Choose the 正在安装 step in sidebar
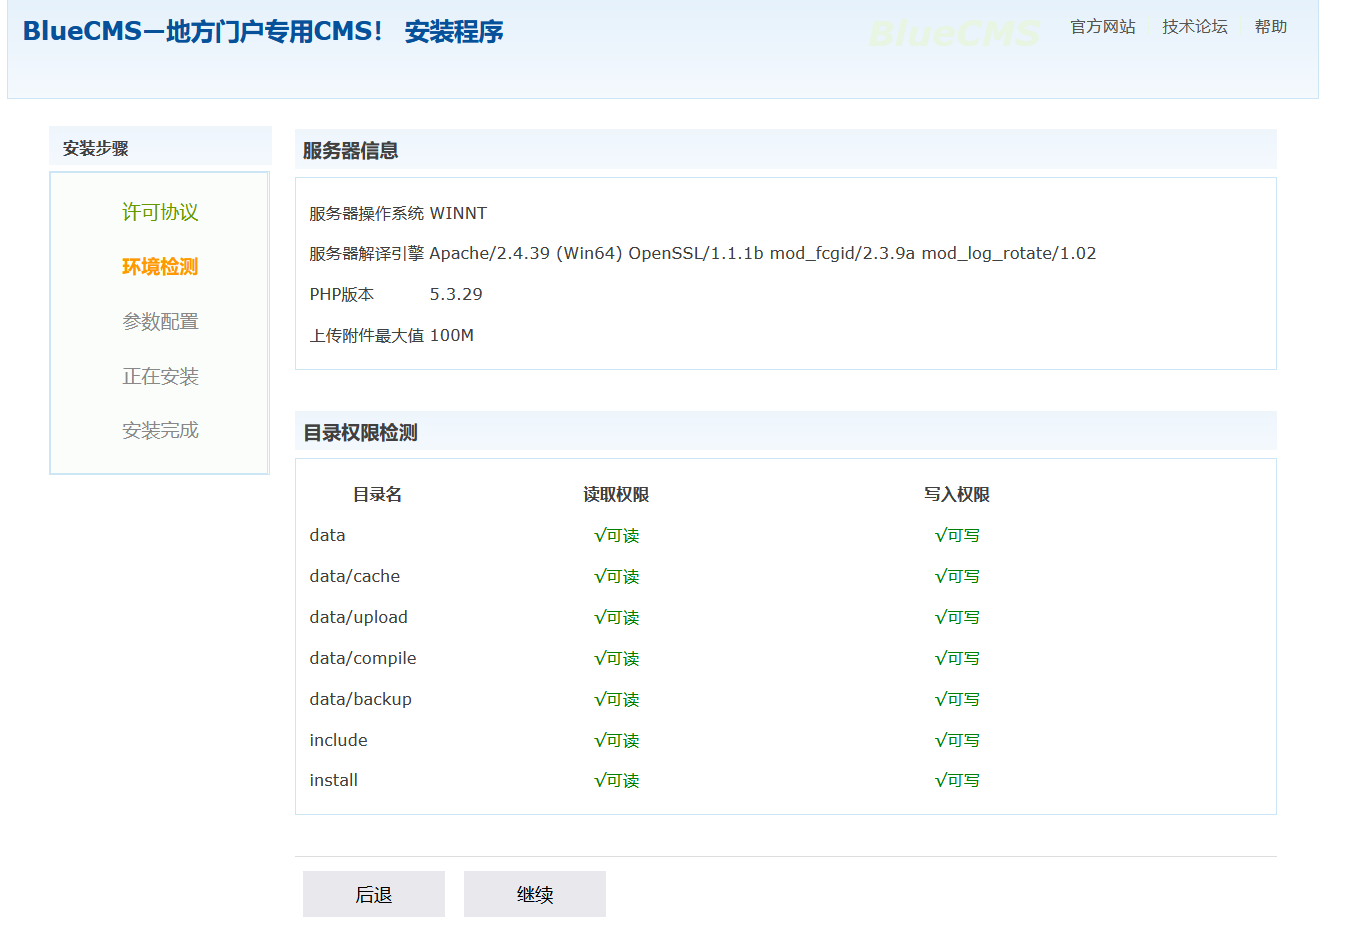 pos(160,377)
